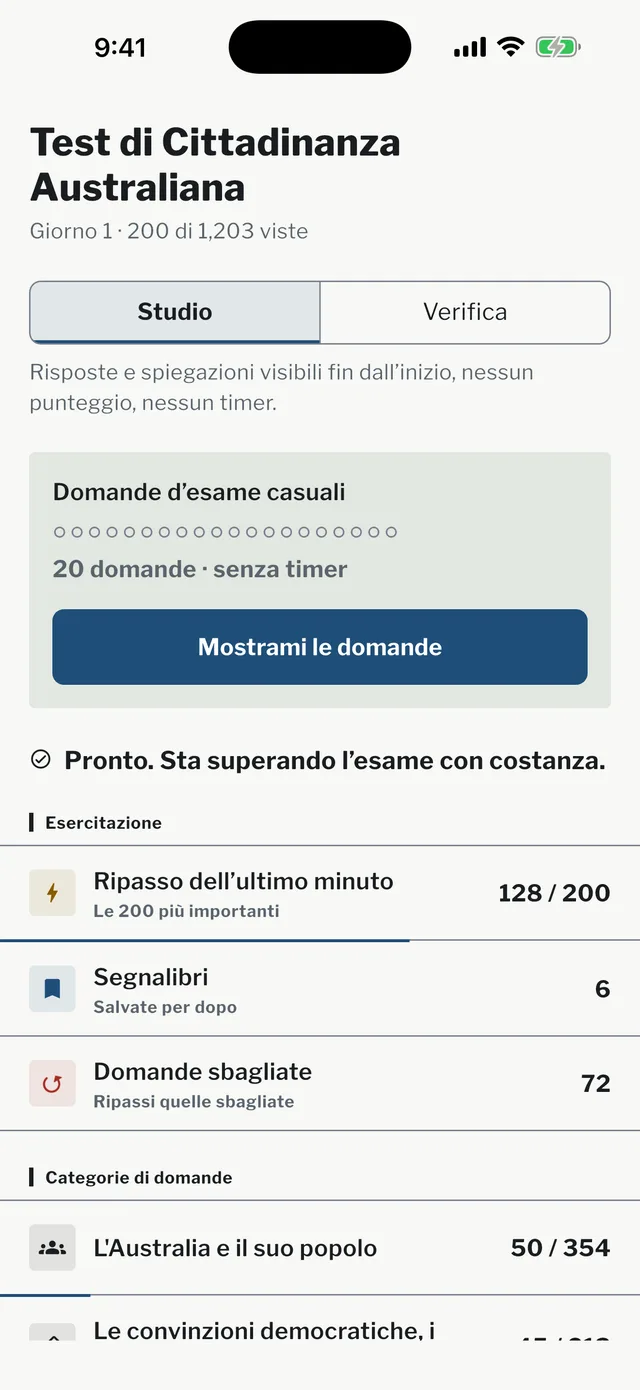Image resolution: width=640 pixels, height=1390 pixels.
Task: Open Ripasso dell'ultimo minuto practice set
Action: tap(320, 893)
